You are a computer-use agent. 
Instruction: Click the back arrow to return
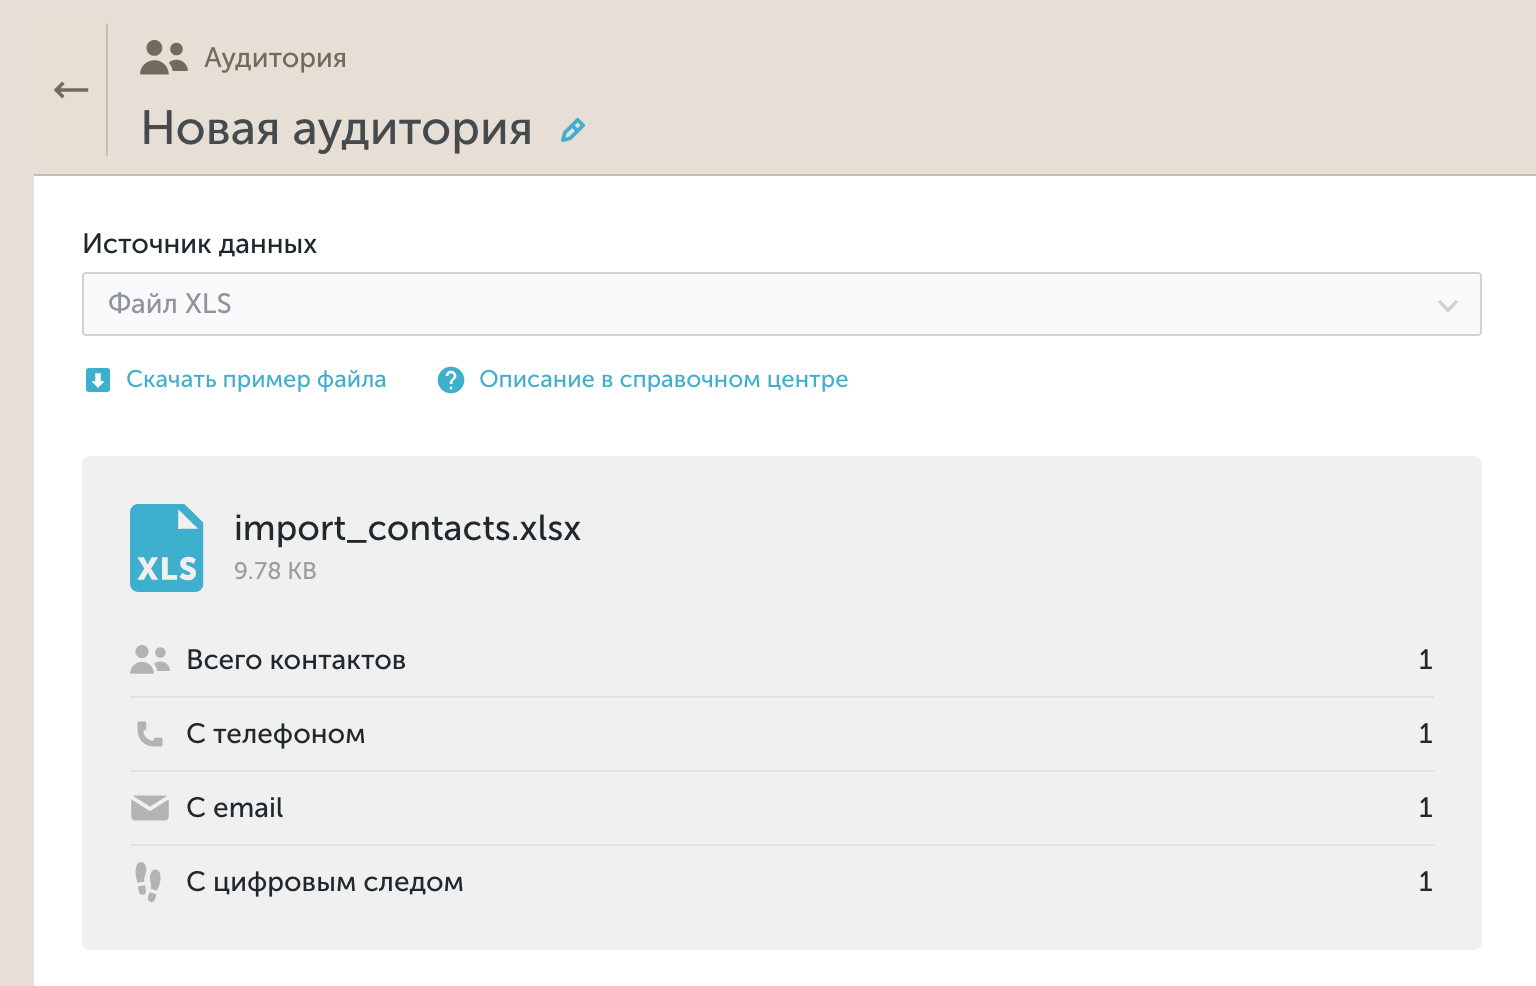[70, 89]
